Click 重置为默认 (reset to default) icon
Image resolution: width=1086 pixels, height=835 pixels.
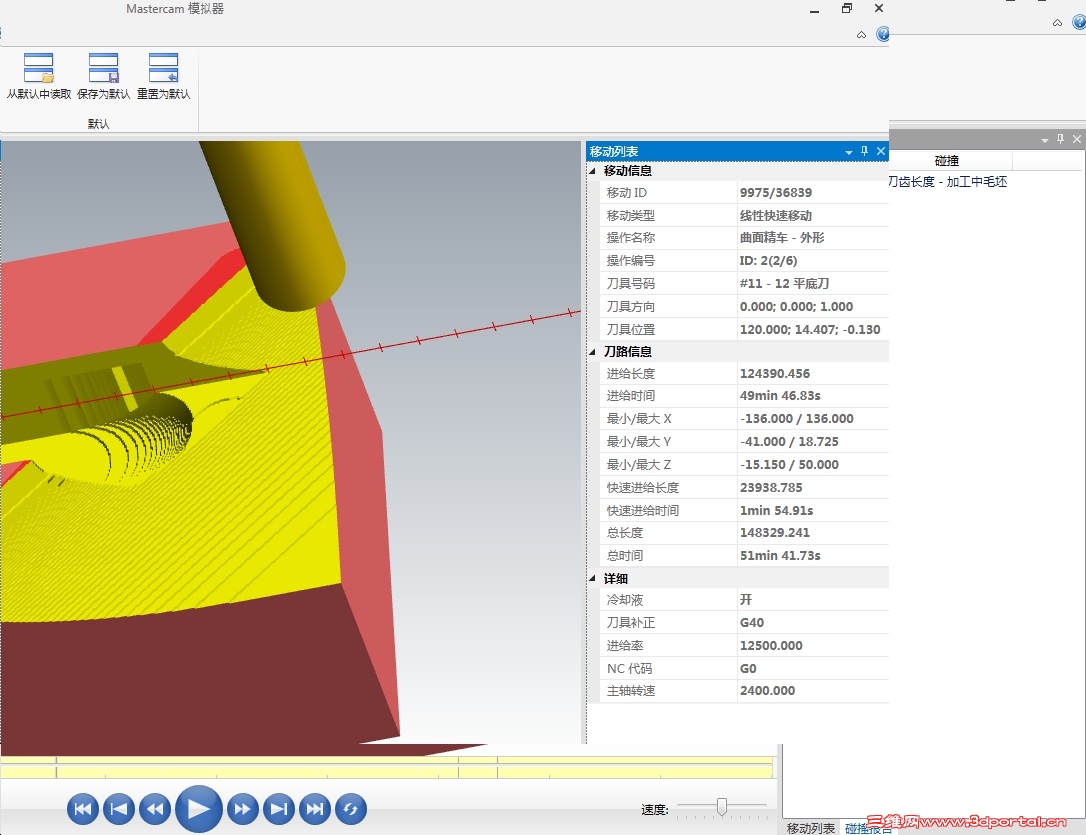click(x=163, y=68)
